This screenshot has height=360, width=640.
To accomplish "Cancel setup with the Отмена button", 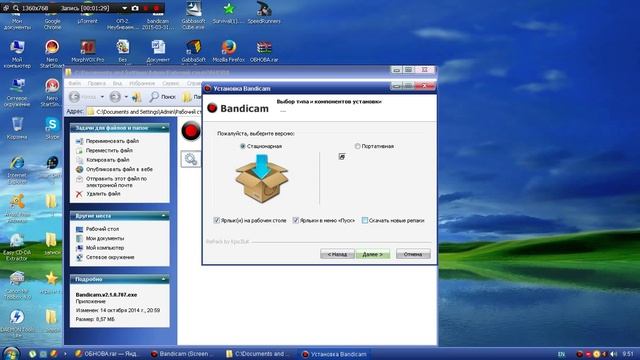I will coord(413,254).
